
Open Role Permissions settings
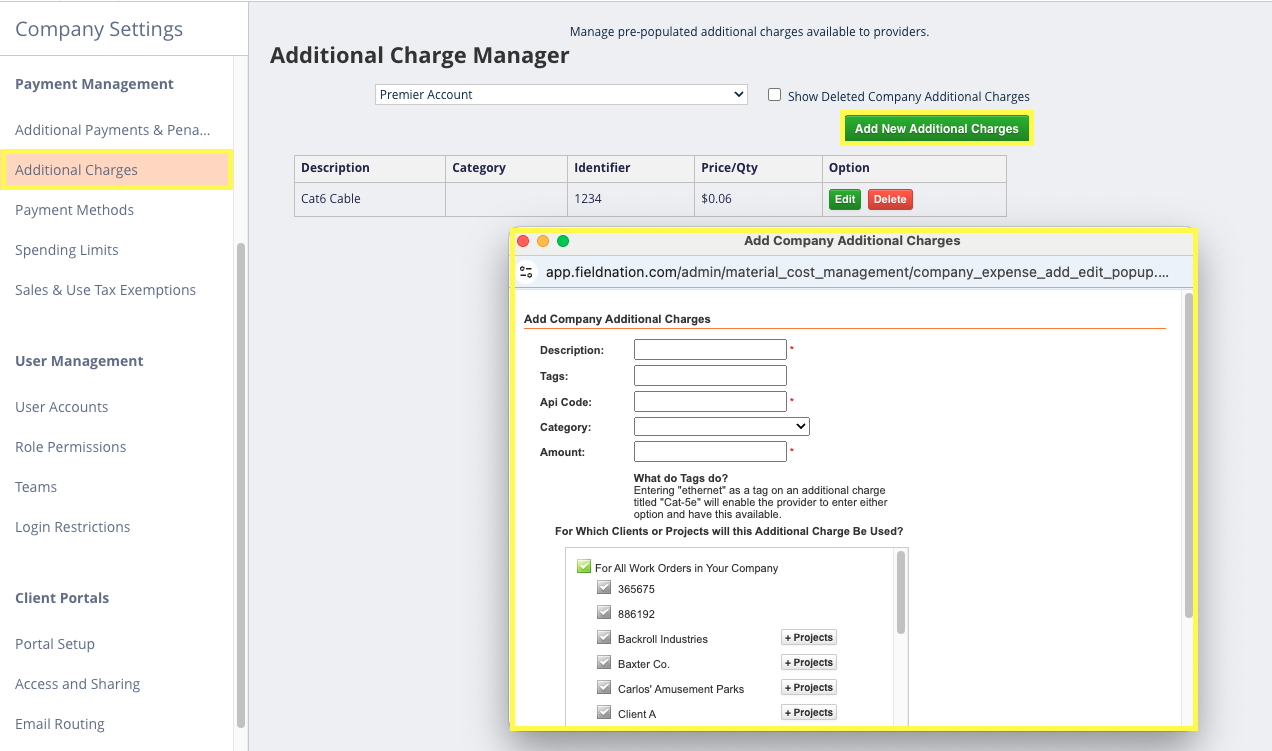click(71, 447)
